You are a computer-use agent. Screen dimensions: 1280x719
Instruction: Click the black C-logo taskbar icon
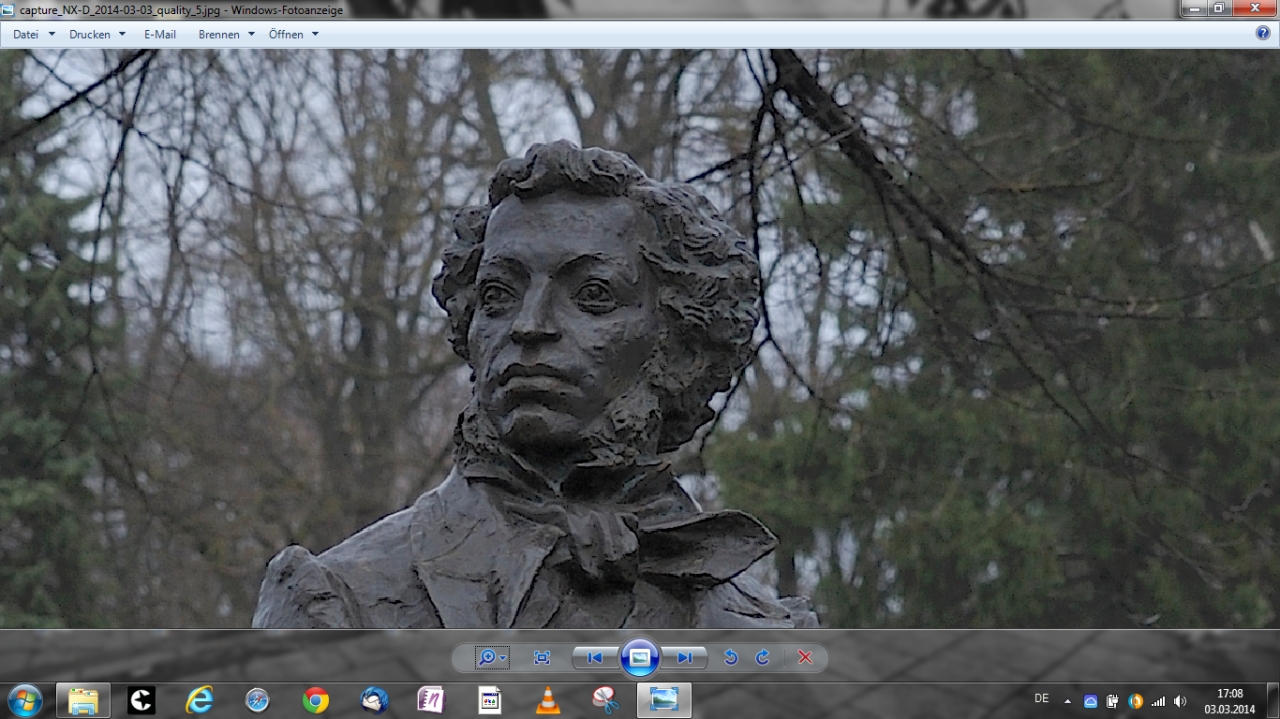[142, 700]
